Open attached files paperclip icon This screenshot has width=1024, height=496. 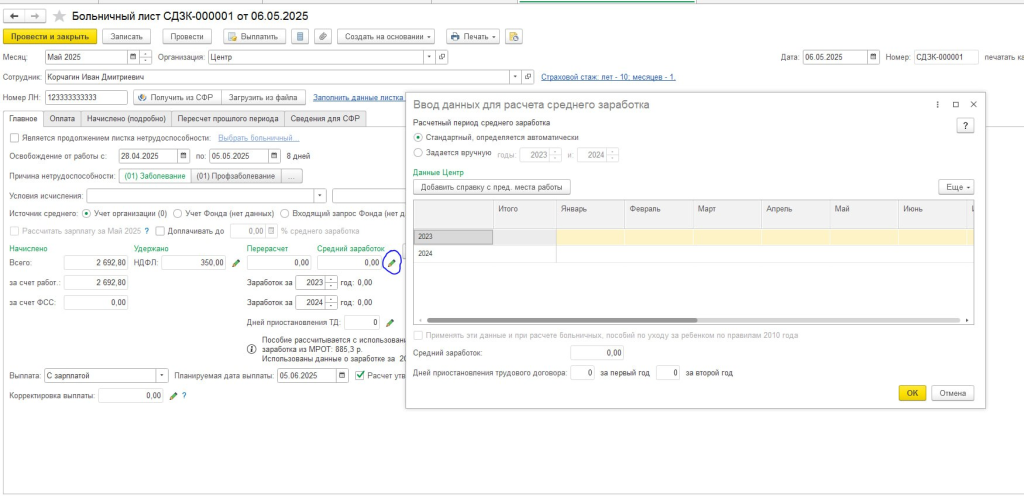tap(322, 37)
